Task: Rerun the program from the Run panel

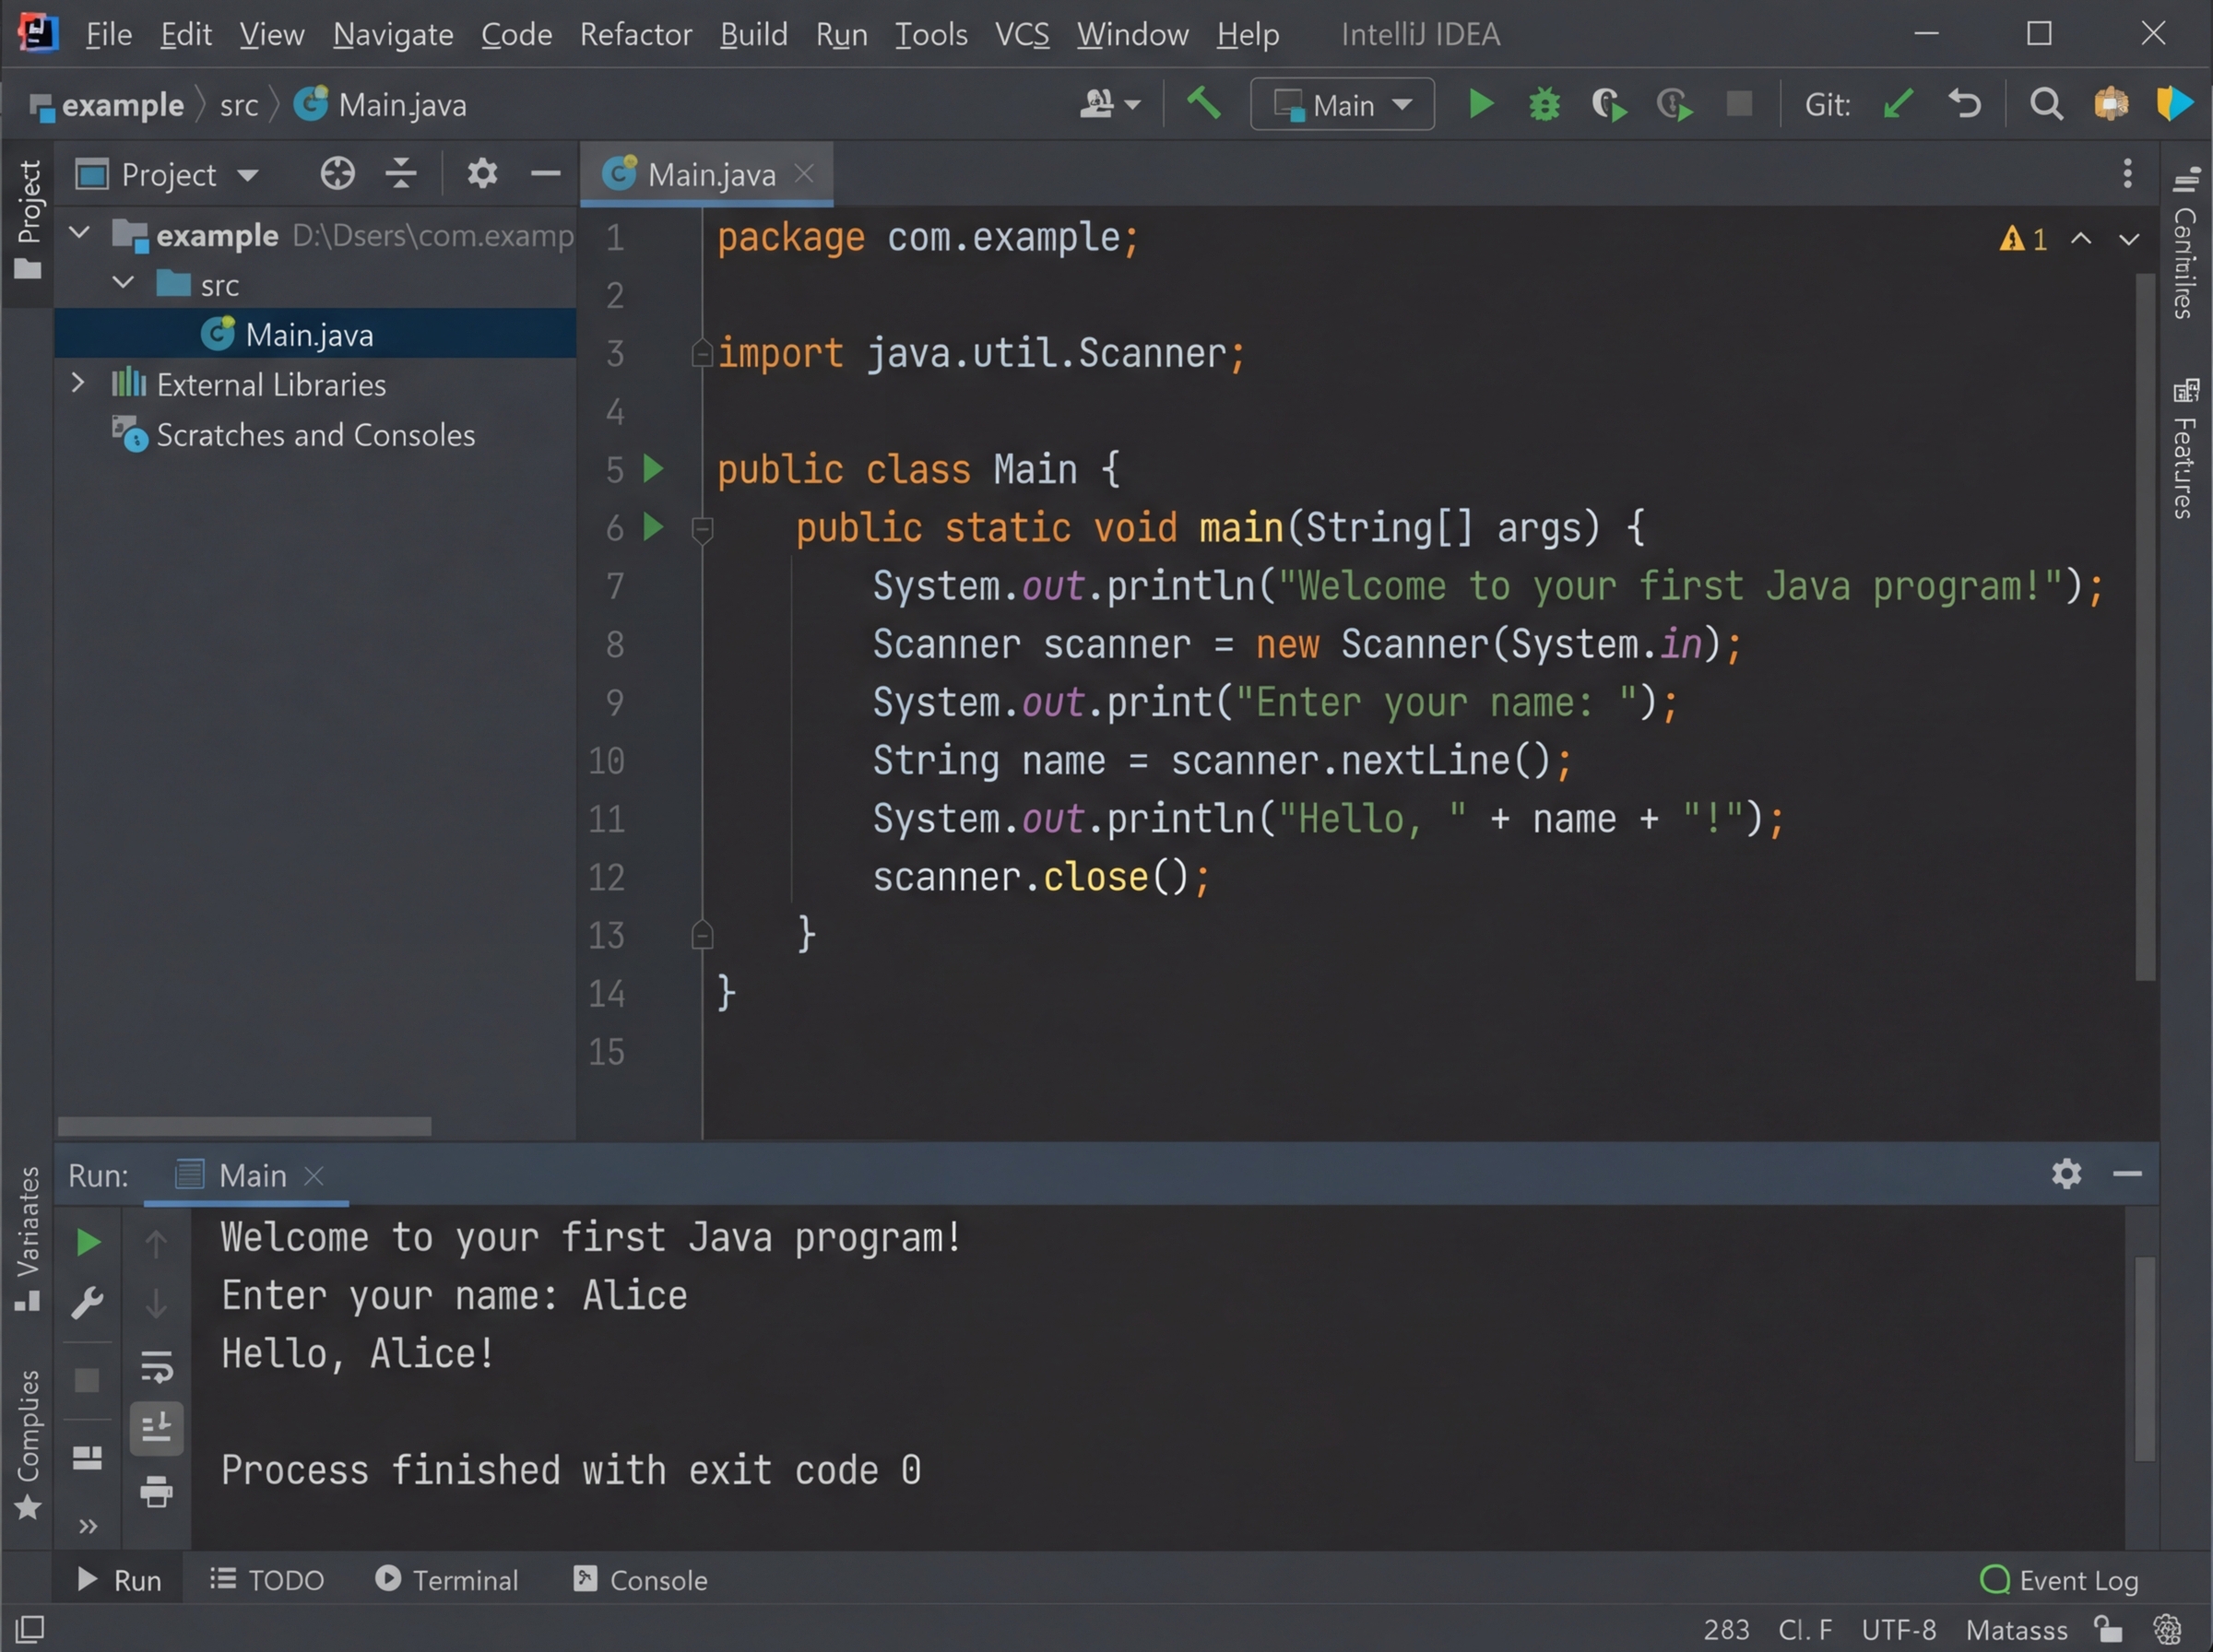Action: [x=88, y=1242]
